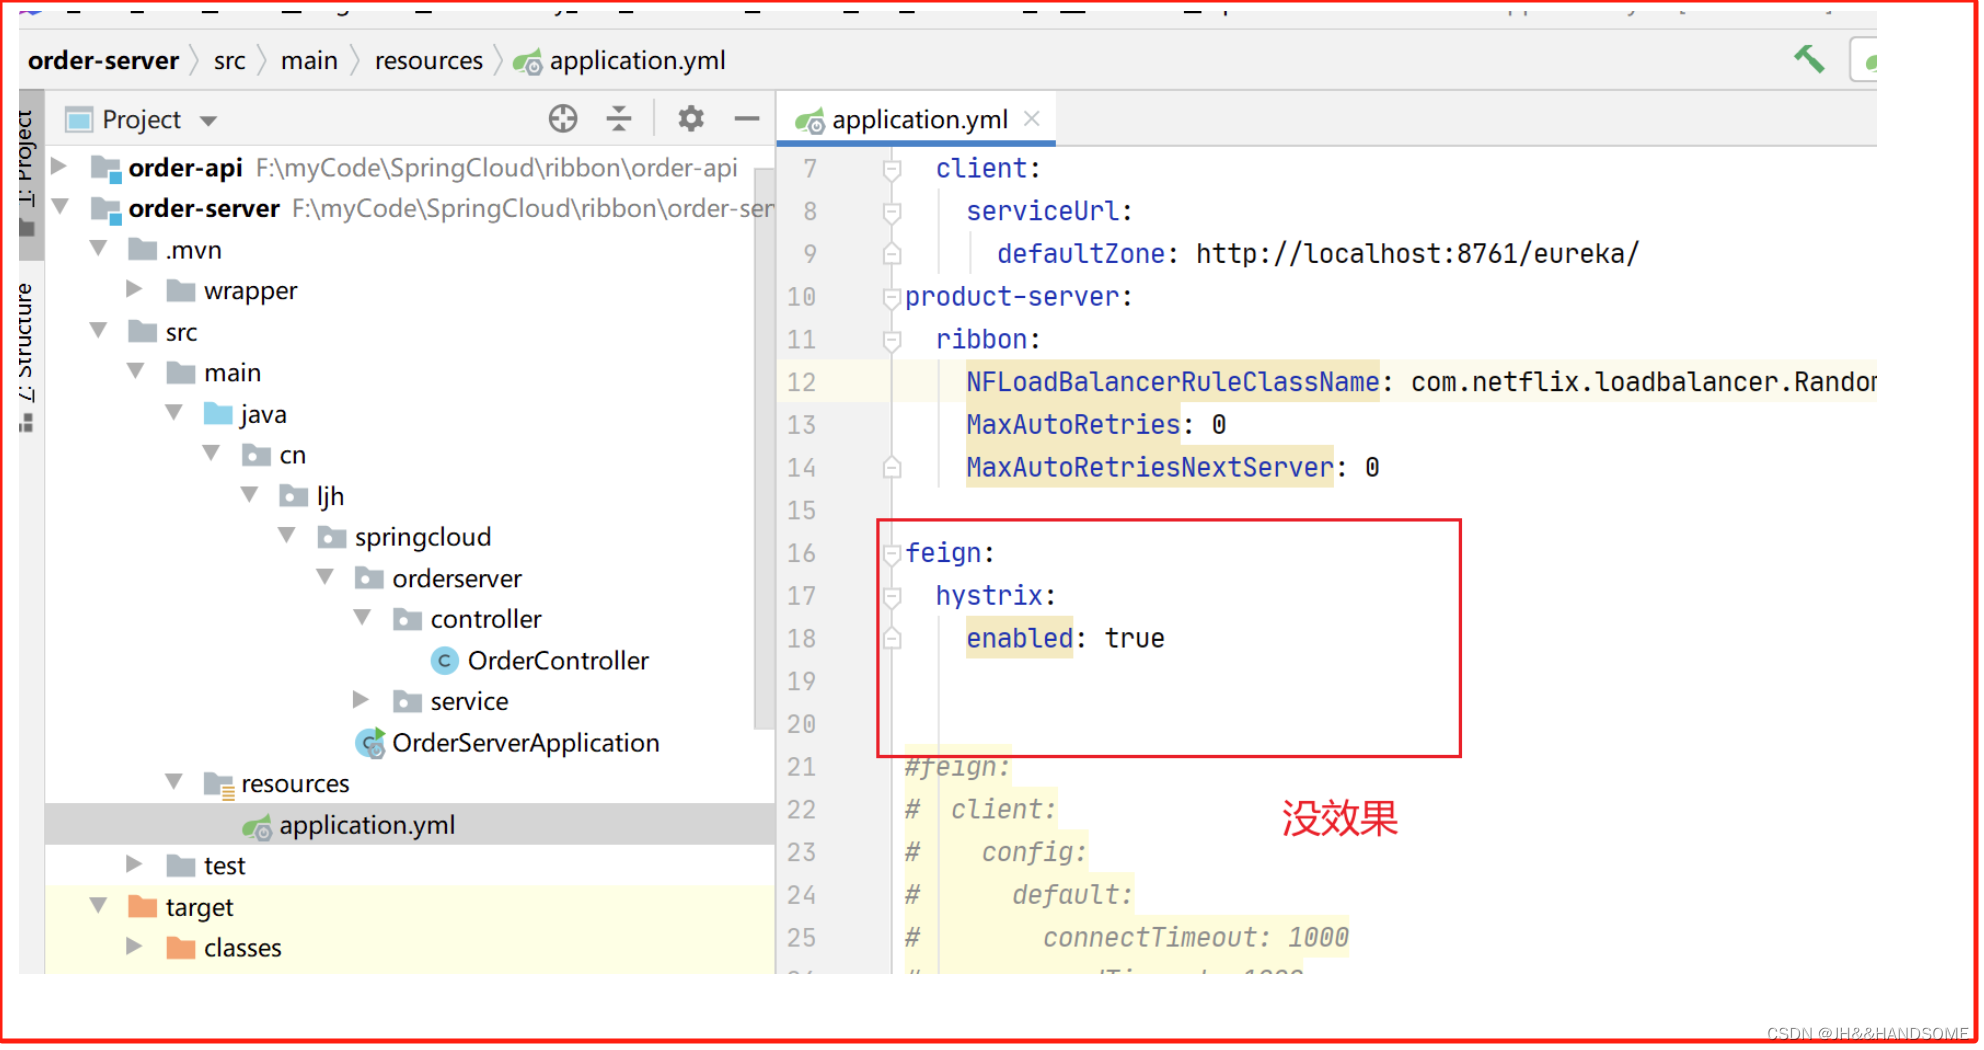
Task: Open the Project view dropdown
Action: tap(208, 121)
